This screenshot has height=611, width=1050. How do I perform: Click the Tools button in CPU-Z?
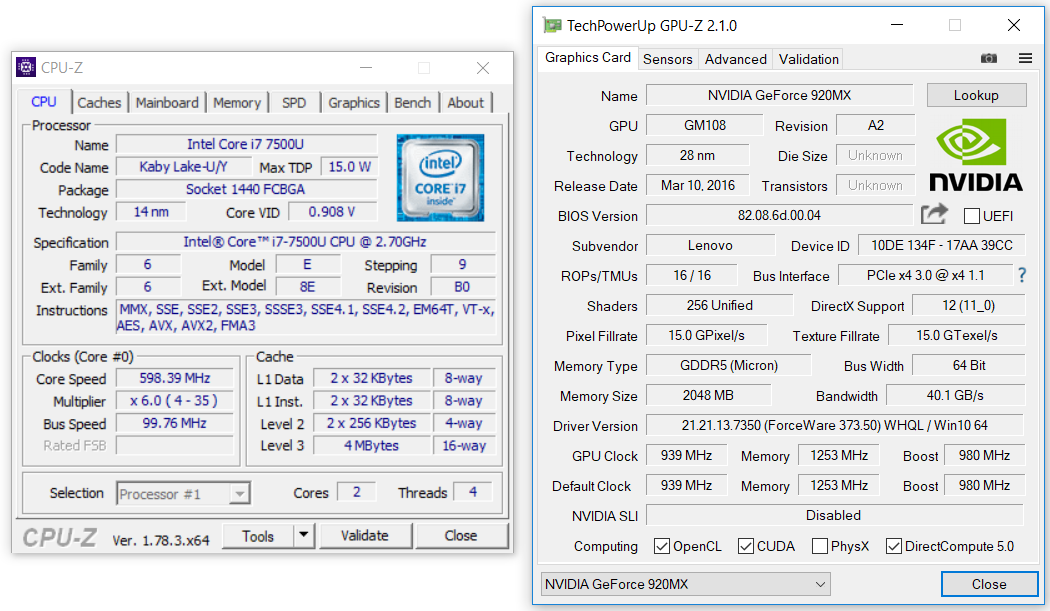click(x=258, y=536)
